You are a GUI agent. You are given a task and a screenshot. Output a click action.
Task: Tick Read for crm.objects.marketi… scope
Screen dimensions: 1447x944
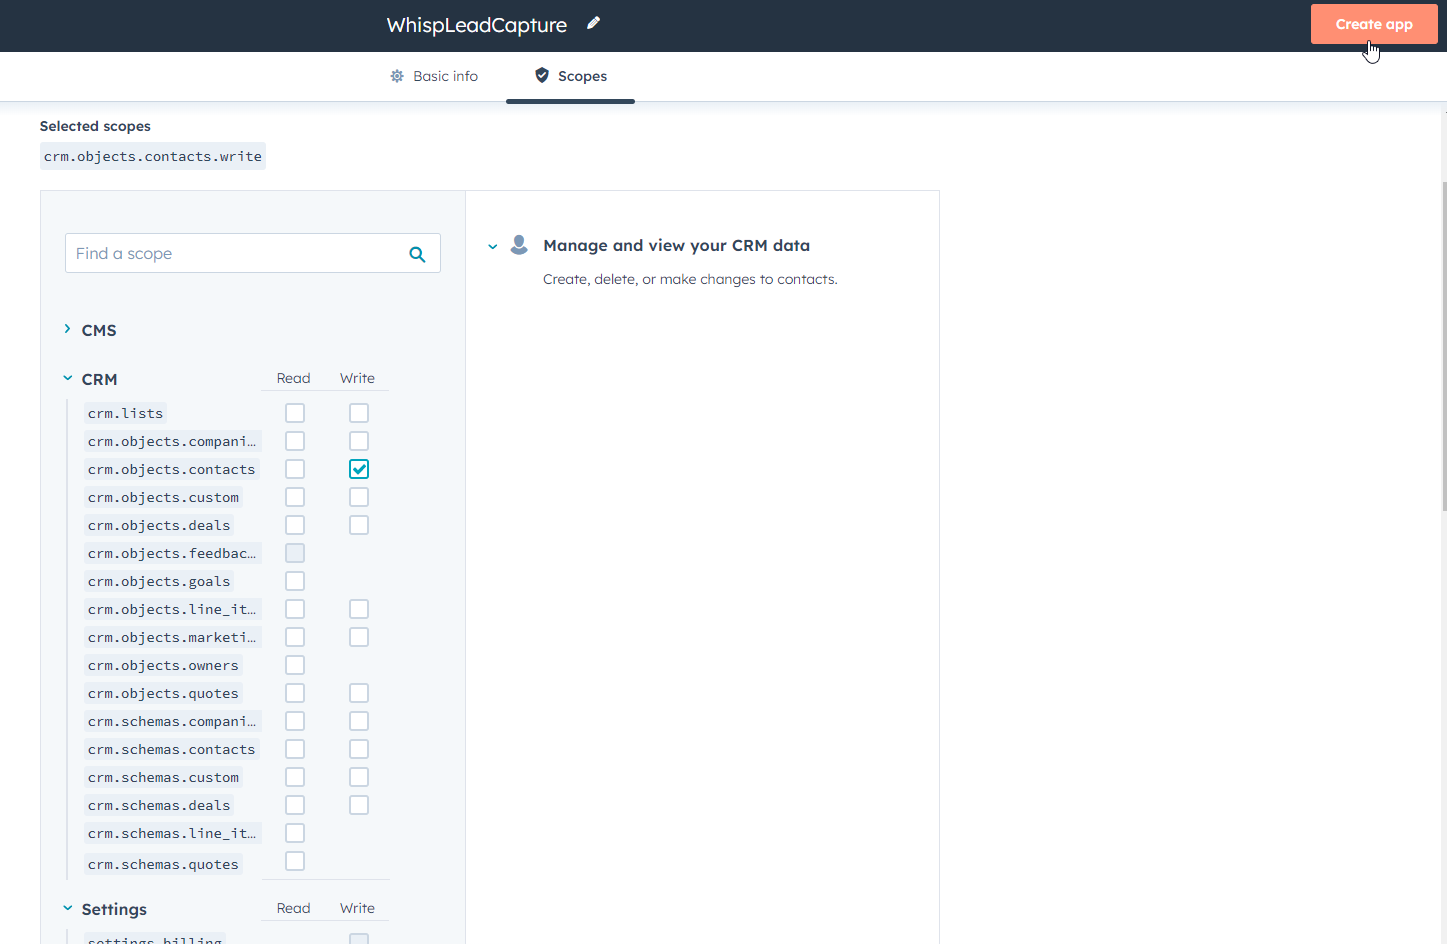pyautogui.click(x=295, y=637)
